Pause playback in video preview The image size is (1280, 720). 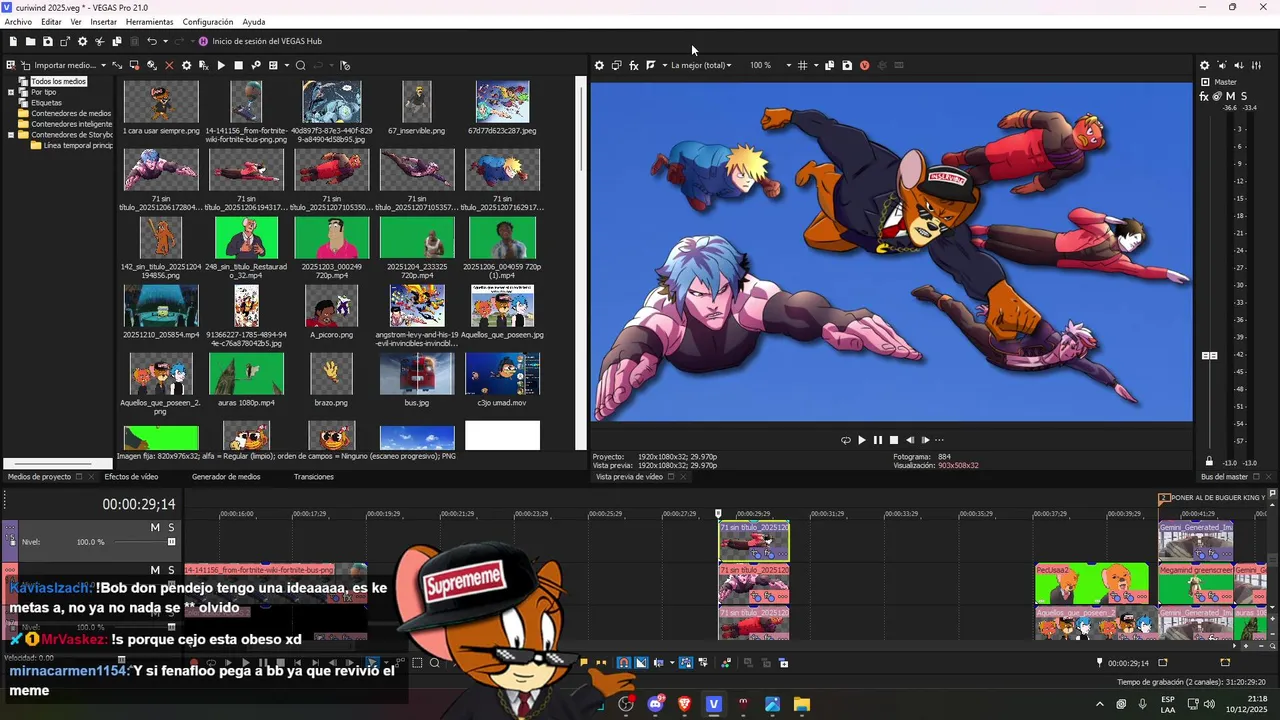point(878,440)
